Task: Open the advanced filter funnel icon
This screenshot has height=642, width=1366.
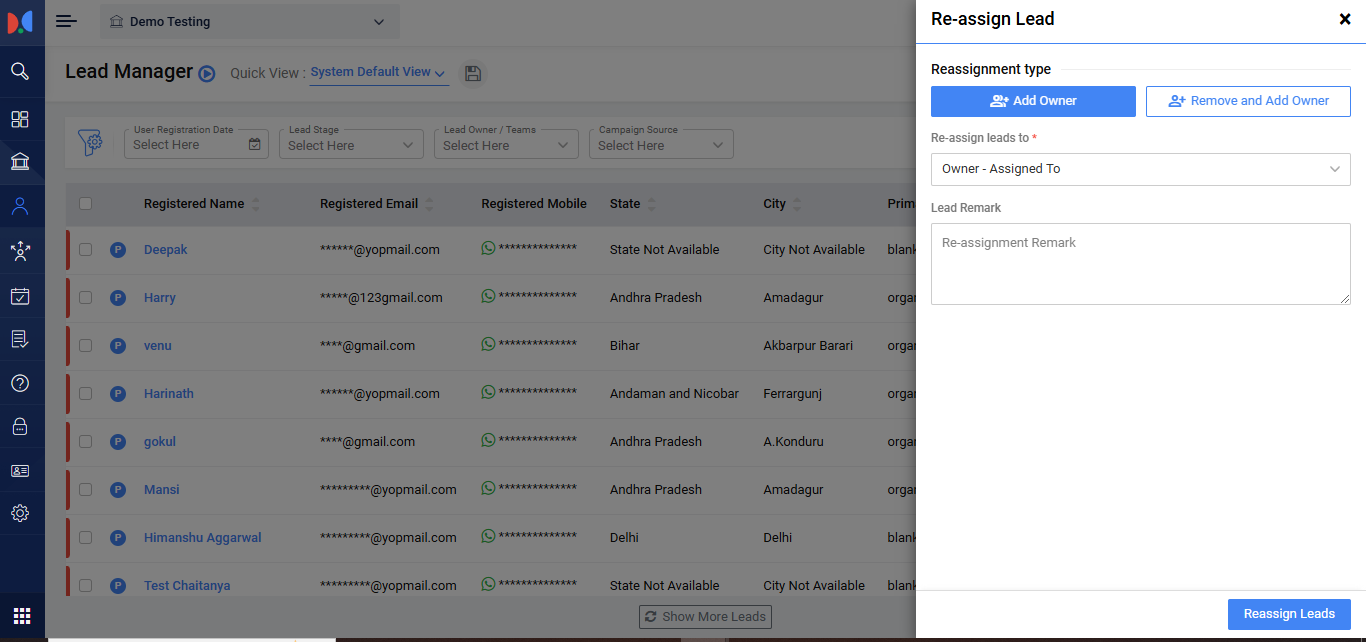Action: (92, 143)
